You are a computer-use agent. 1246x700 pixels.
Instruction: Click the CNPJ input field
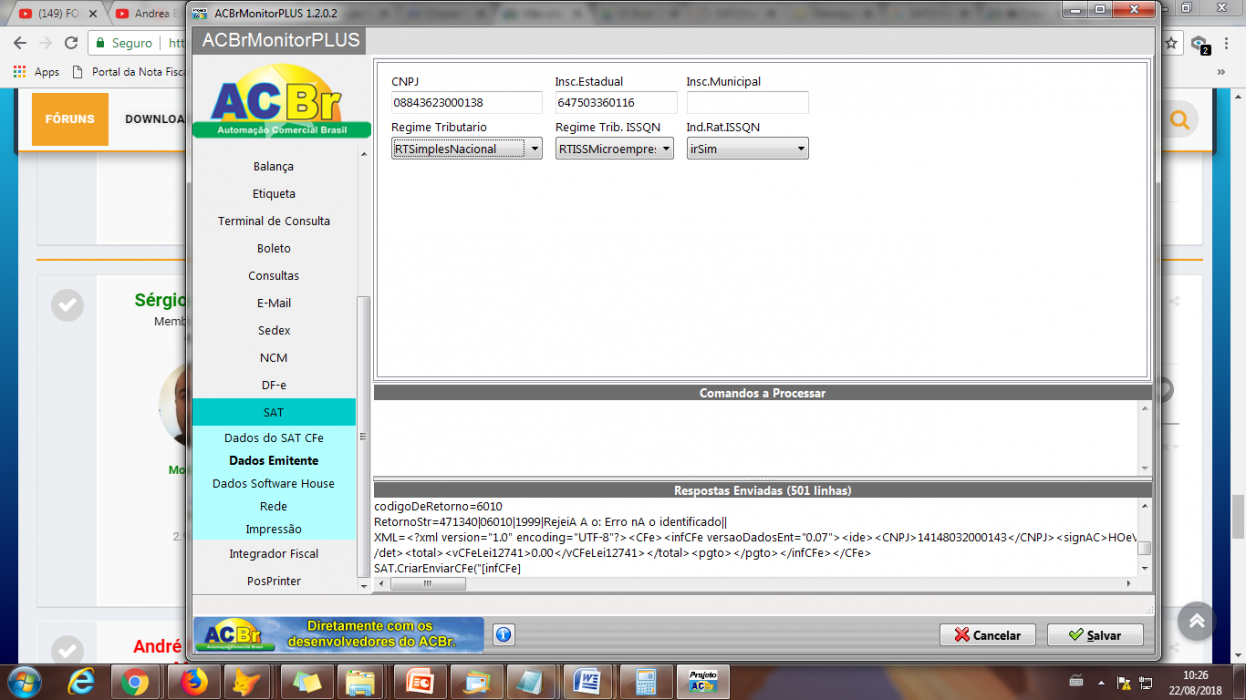coord(467,103)
